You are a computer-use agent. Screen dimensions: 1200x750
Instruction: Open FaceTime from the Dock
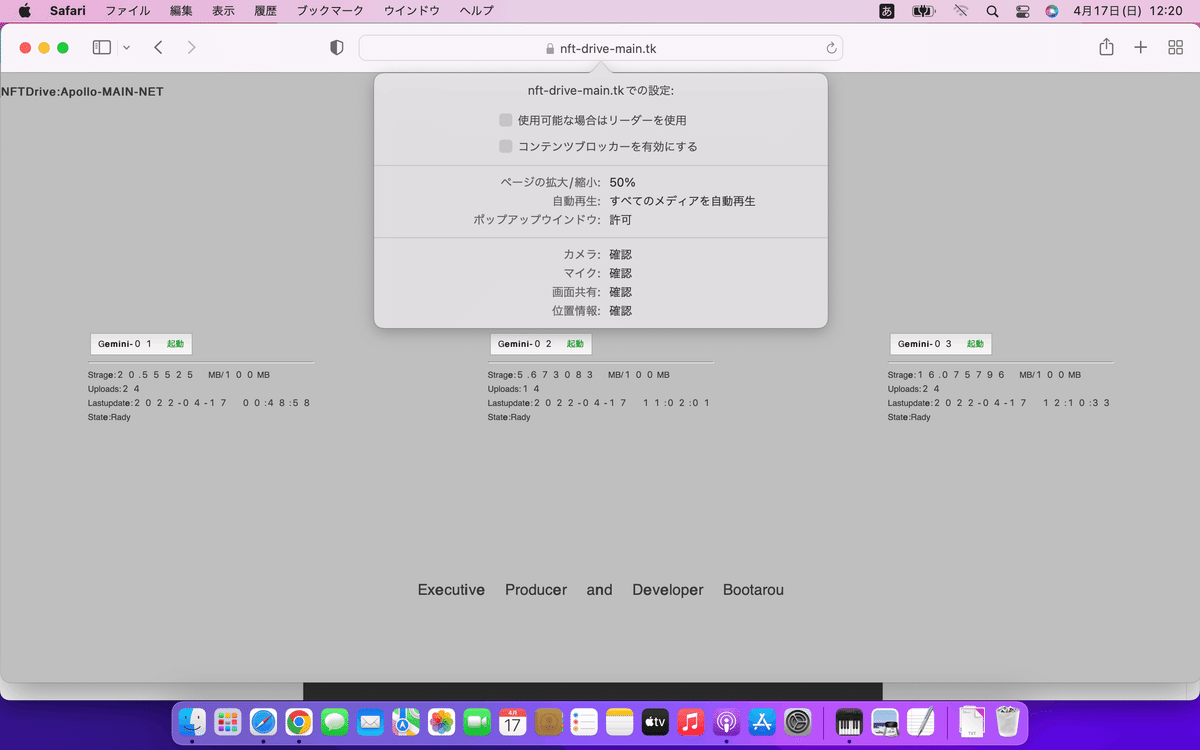click(x=477, y=721)
